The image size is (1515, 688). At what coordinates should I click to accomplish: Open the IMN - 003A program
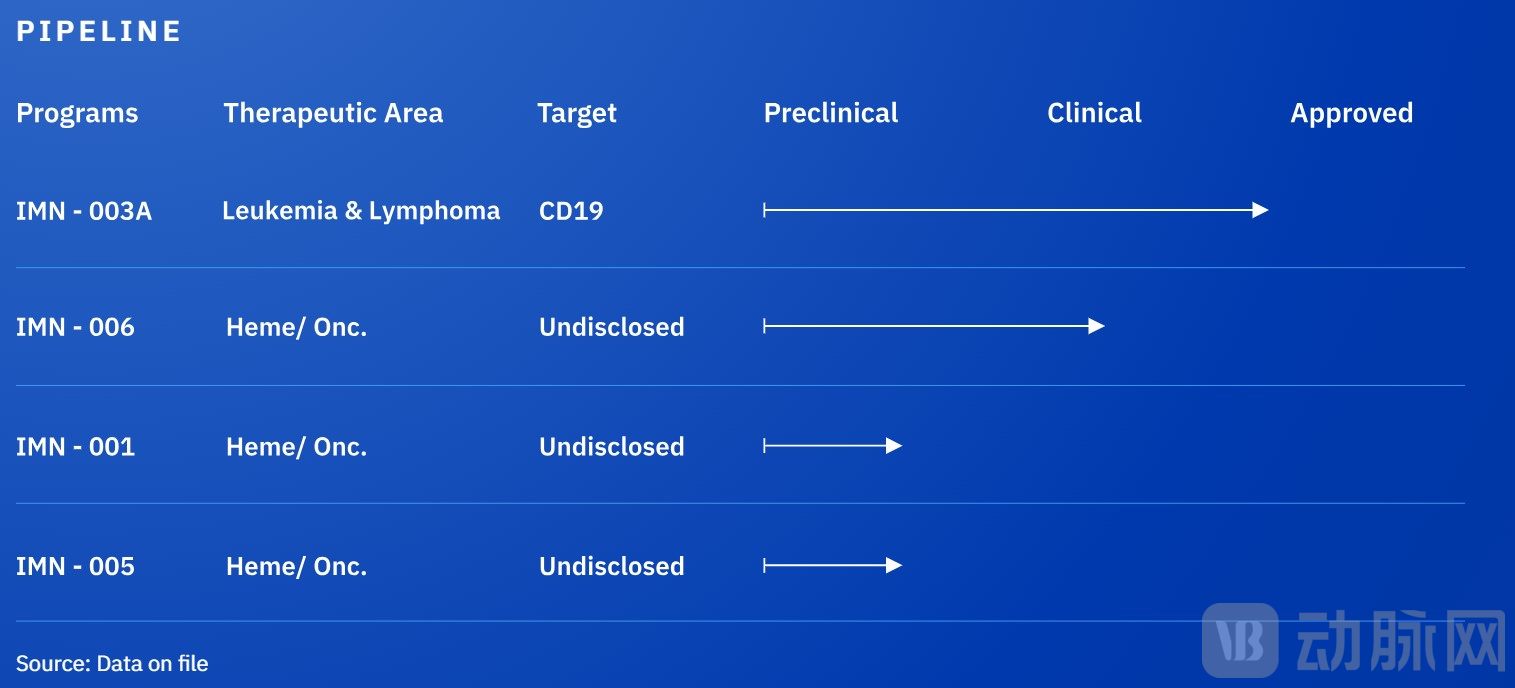84,211
